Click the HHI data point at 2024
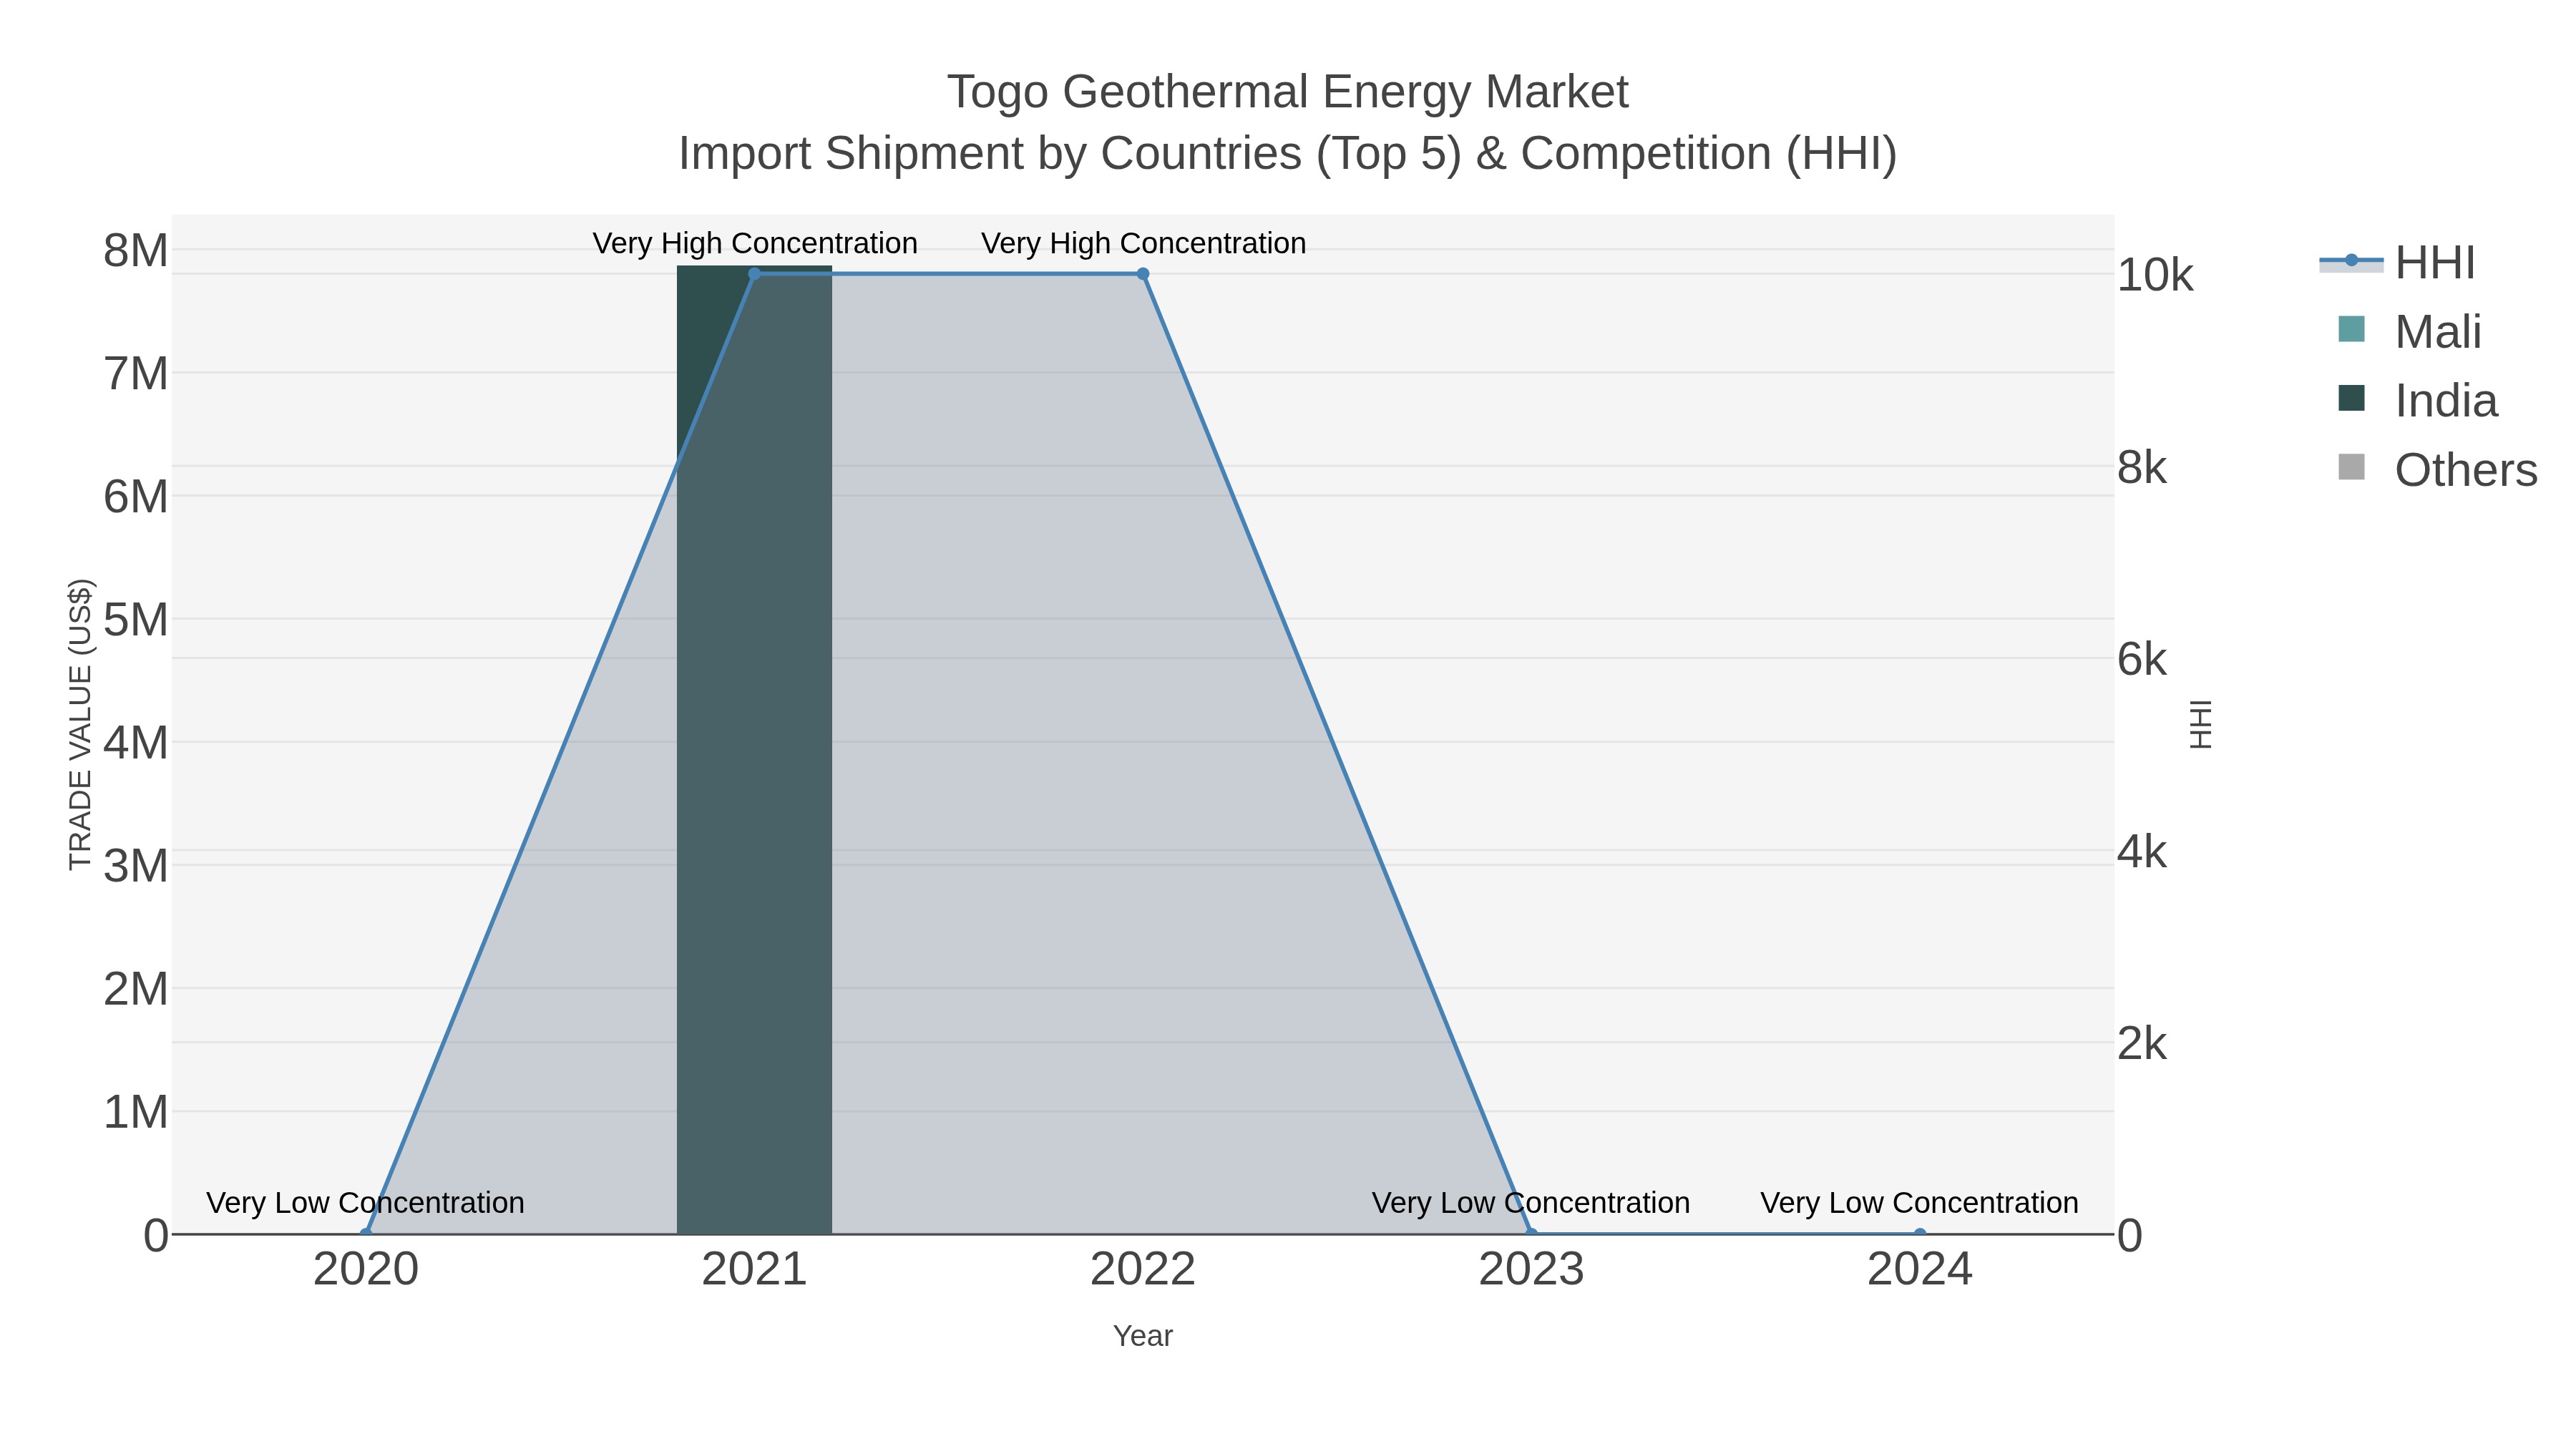The image size is (2576, 1449). tap(1920, 1233)
